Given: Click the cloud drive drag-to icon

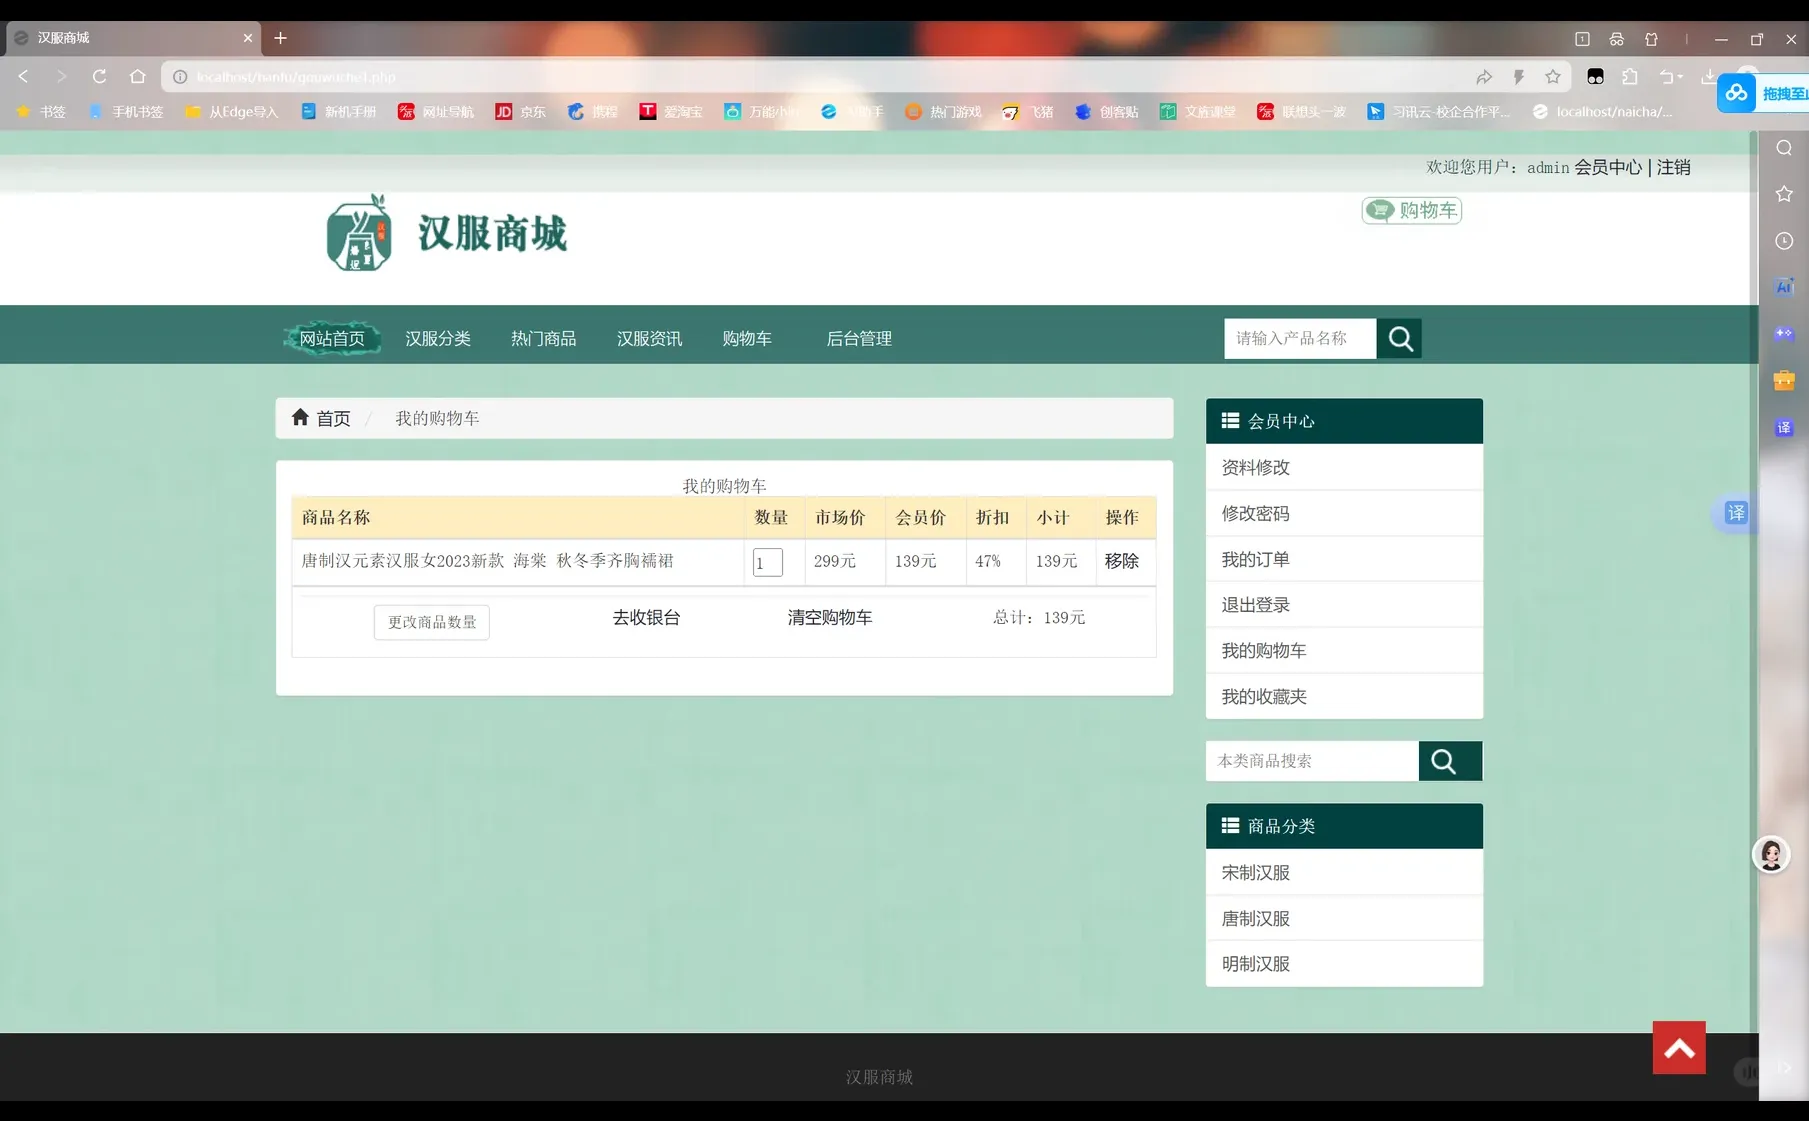Looking at the screenshot, I should (x=1737, y=93).
